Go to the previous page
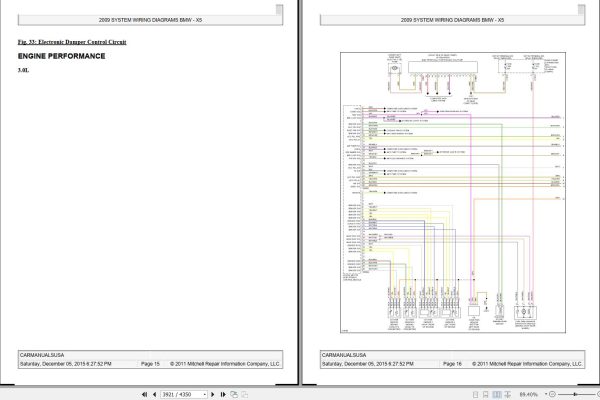 [154, 394]
